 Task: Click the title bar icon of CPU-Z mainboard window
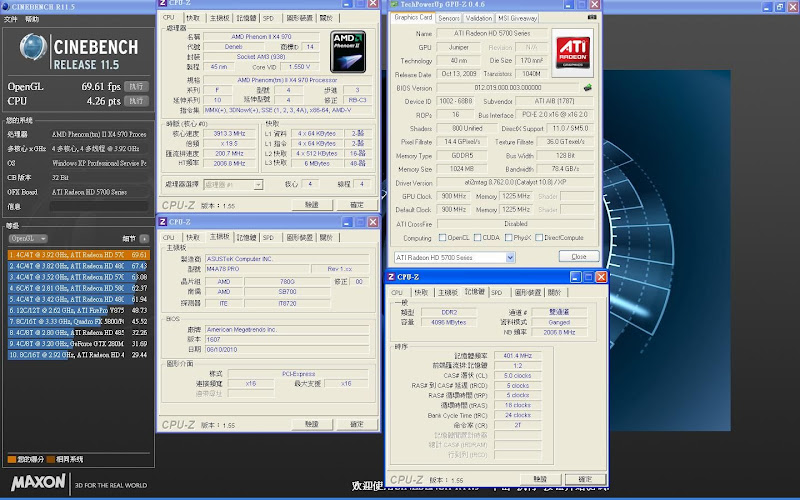(x=163, y=221)
